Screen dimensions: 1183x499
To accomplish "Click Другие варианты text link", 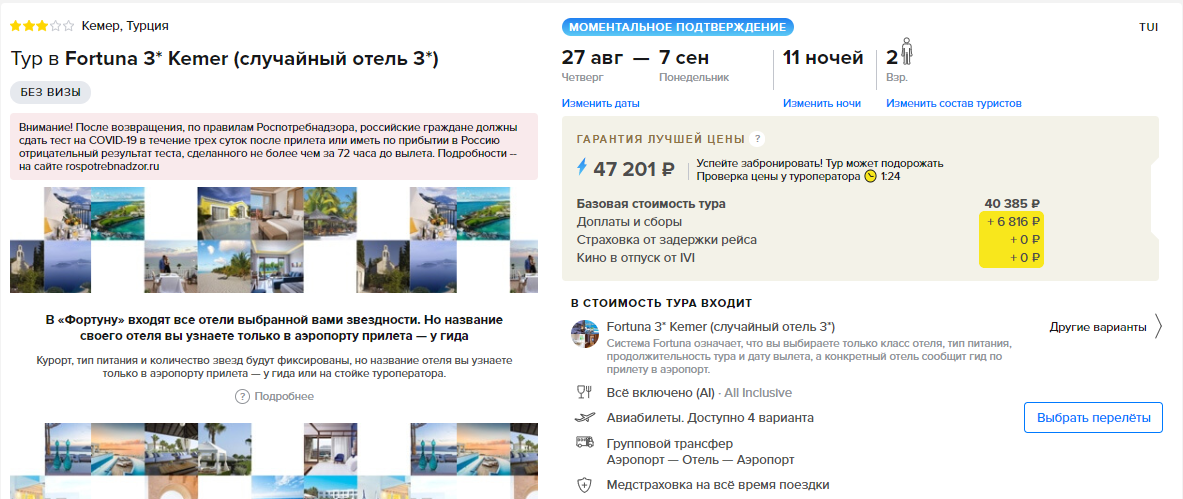I will coord(1098,328).
